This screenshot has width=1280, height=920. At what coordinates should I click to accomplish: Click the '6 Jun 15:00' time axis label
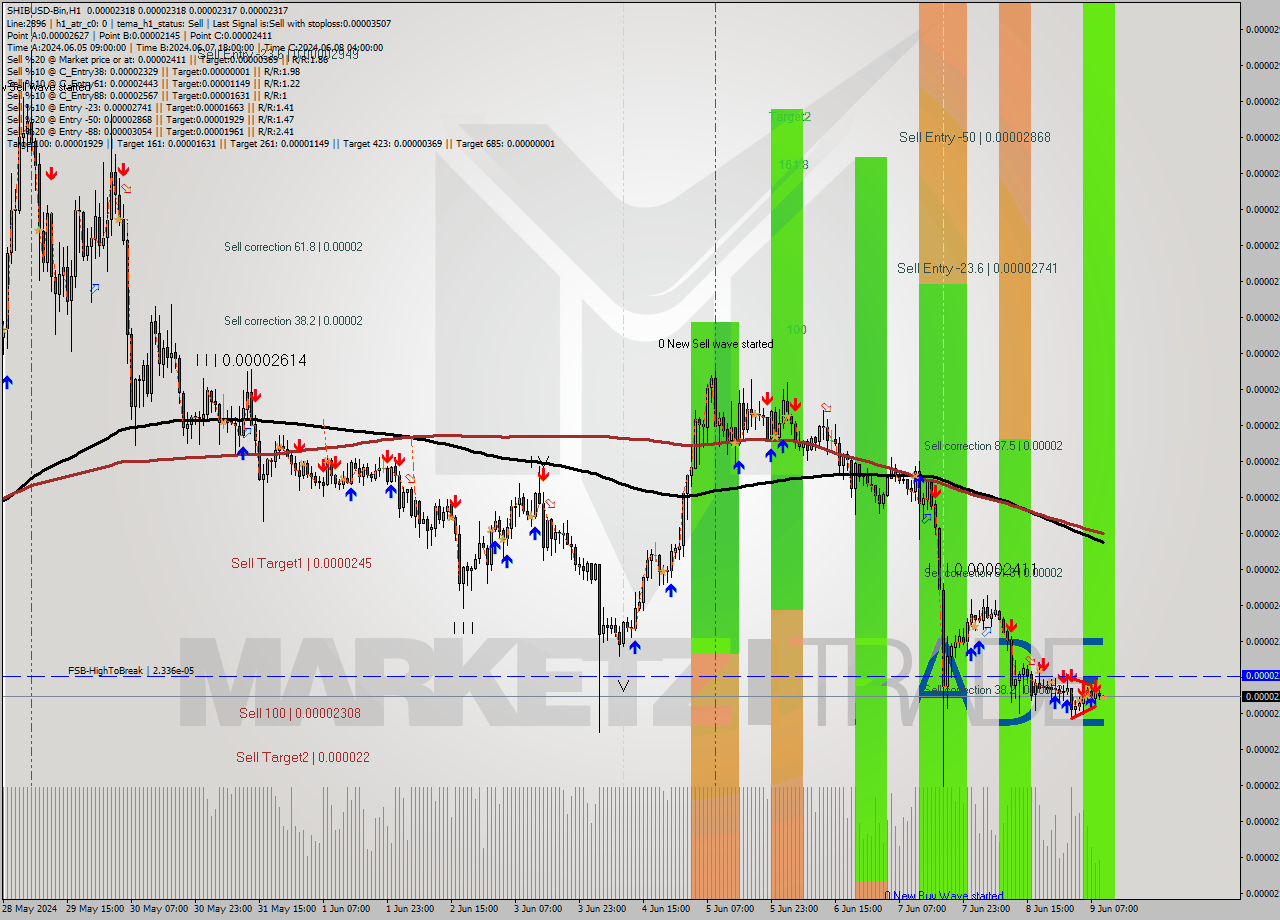pos(858,909)
